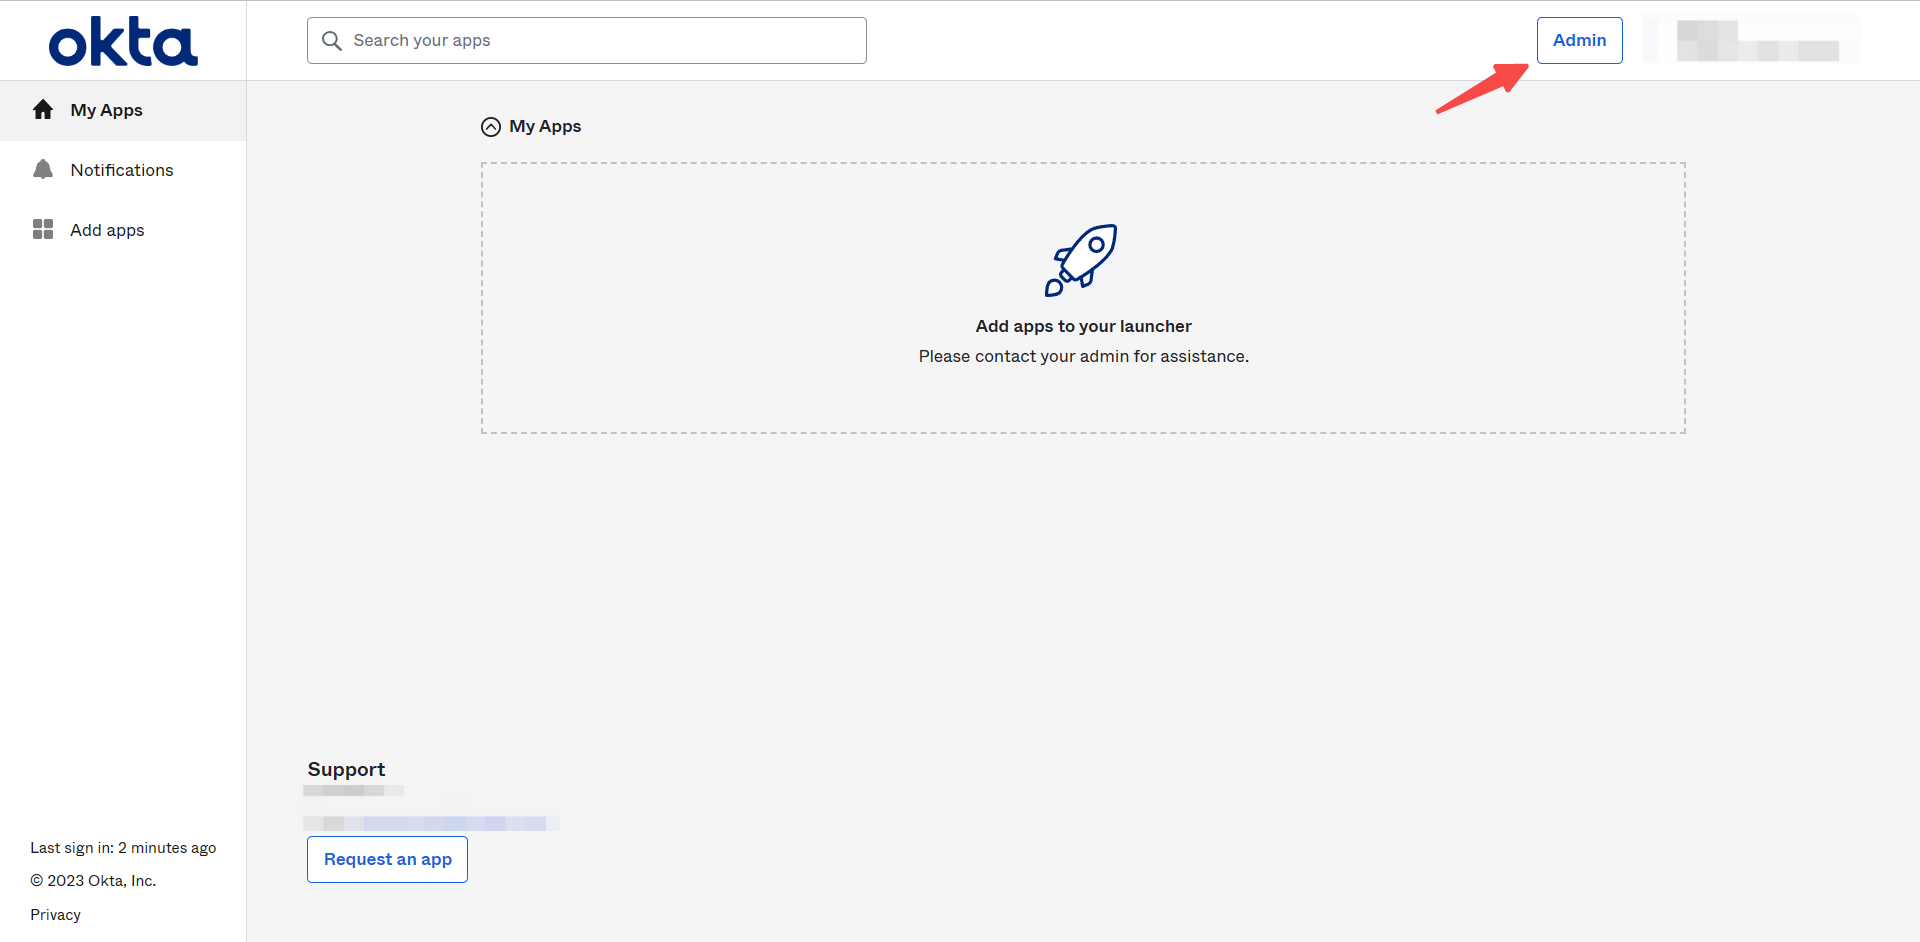Focus the Search your apps field
Screen dimensions: 1920x942
click(x=587, y=41)
